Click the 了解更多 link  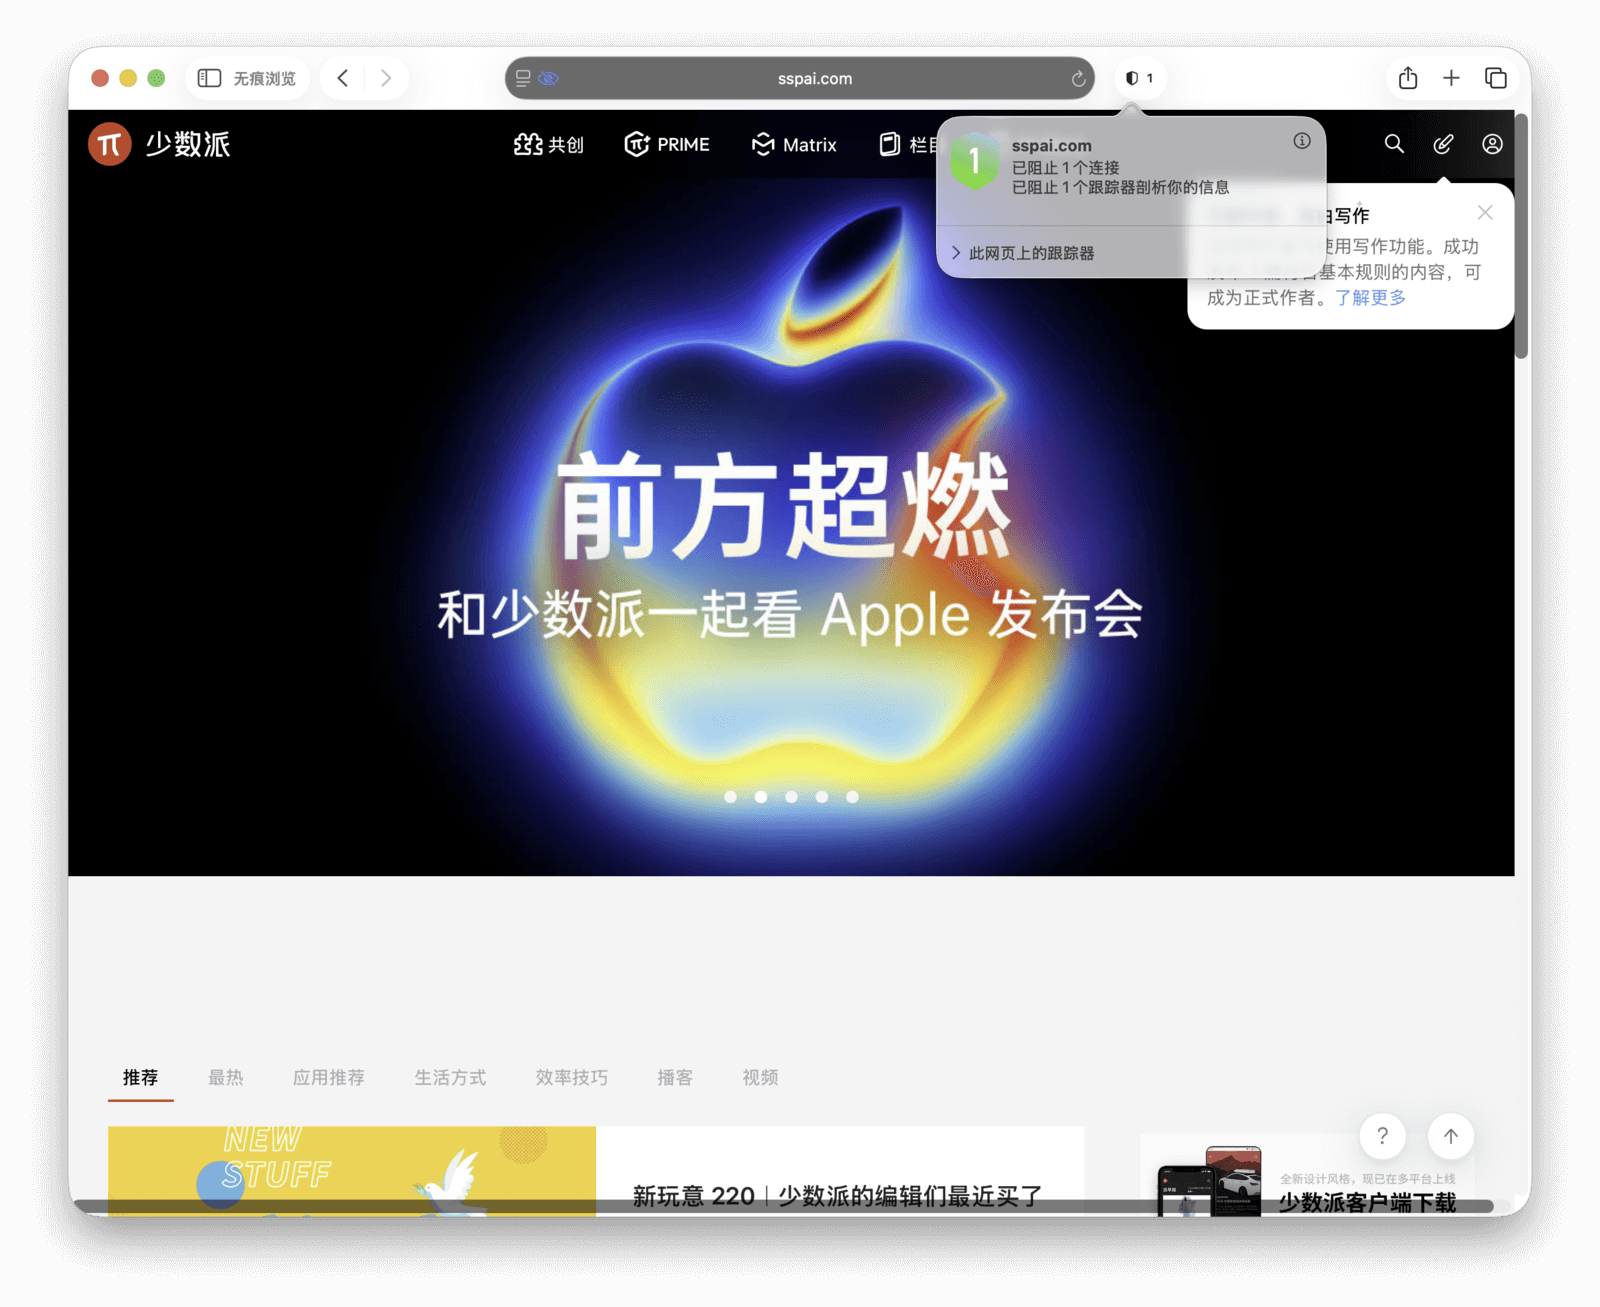(x=1370, y=298)
